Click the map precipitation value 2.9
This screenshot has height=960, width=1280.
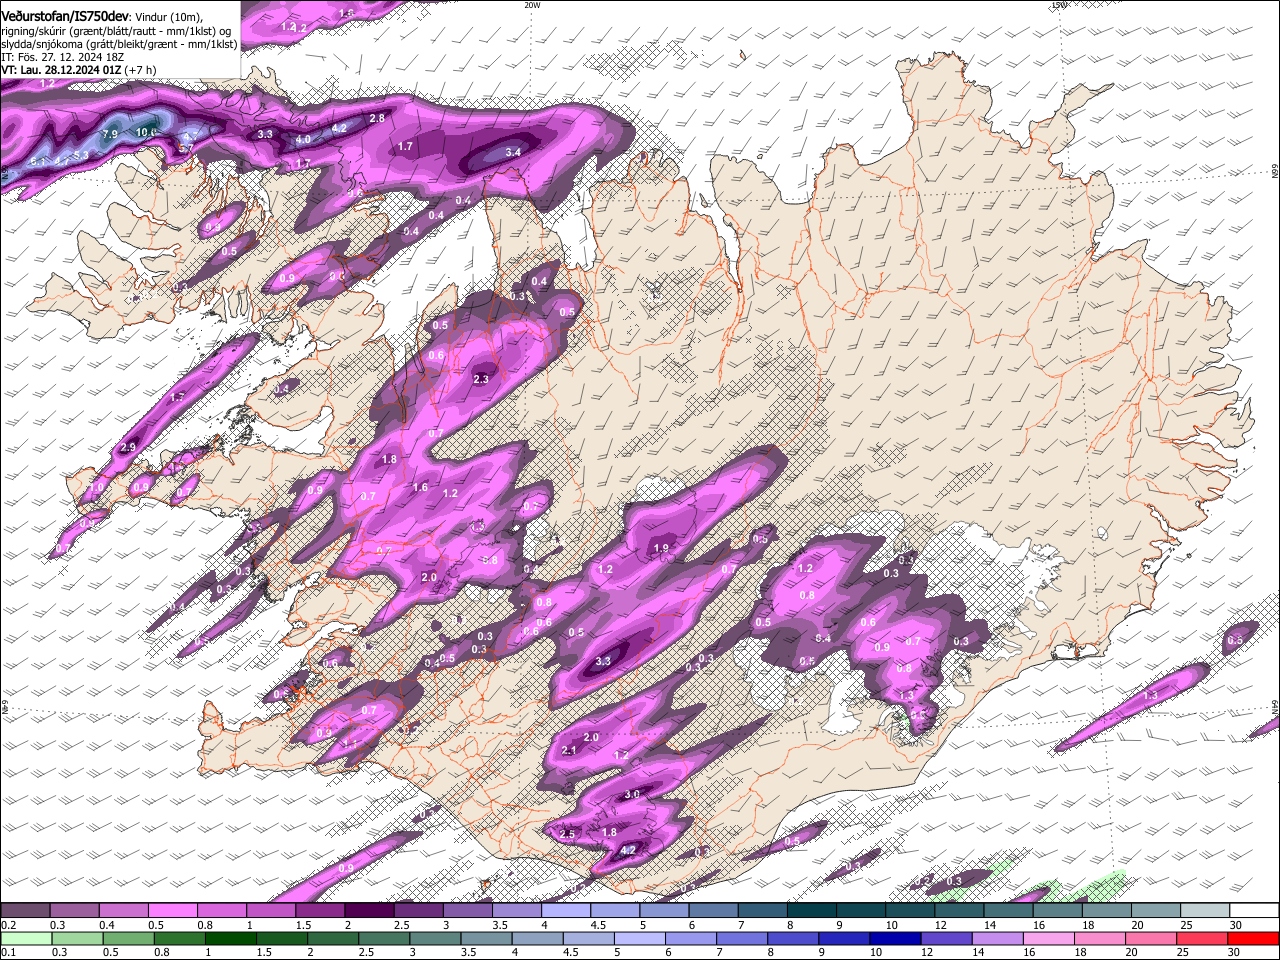point(128,447)
